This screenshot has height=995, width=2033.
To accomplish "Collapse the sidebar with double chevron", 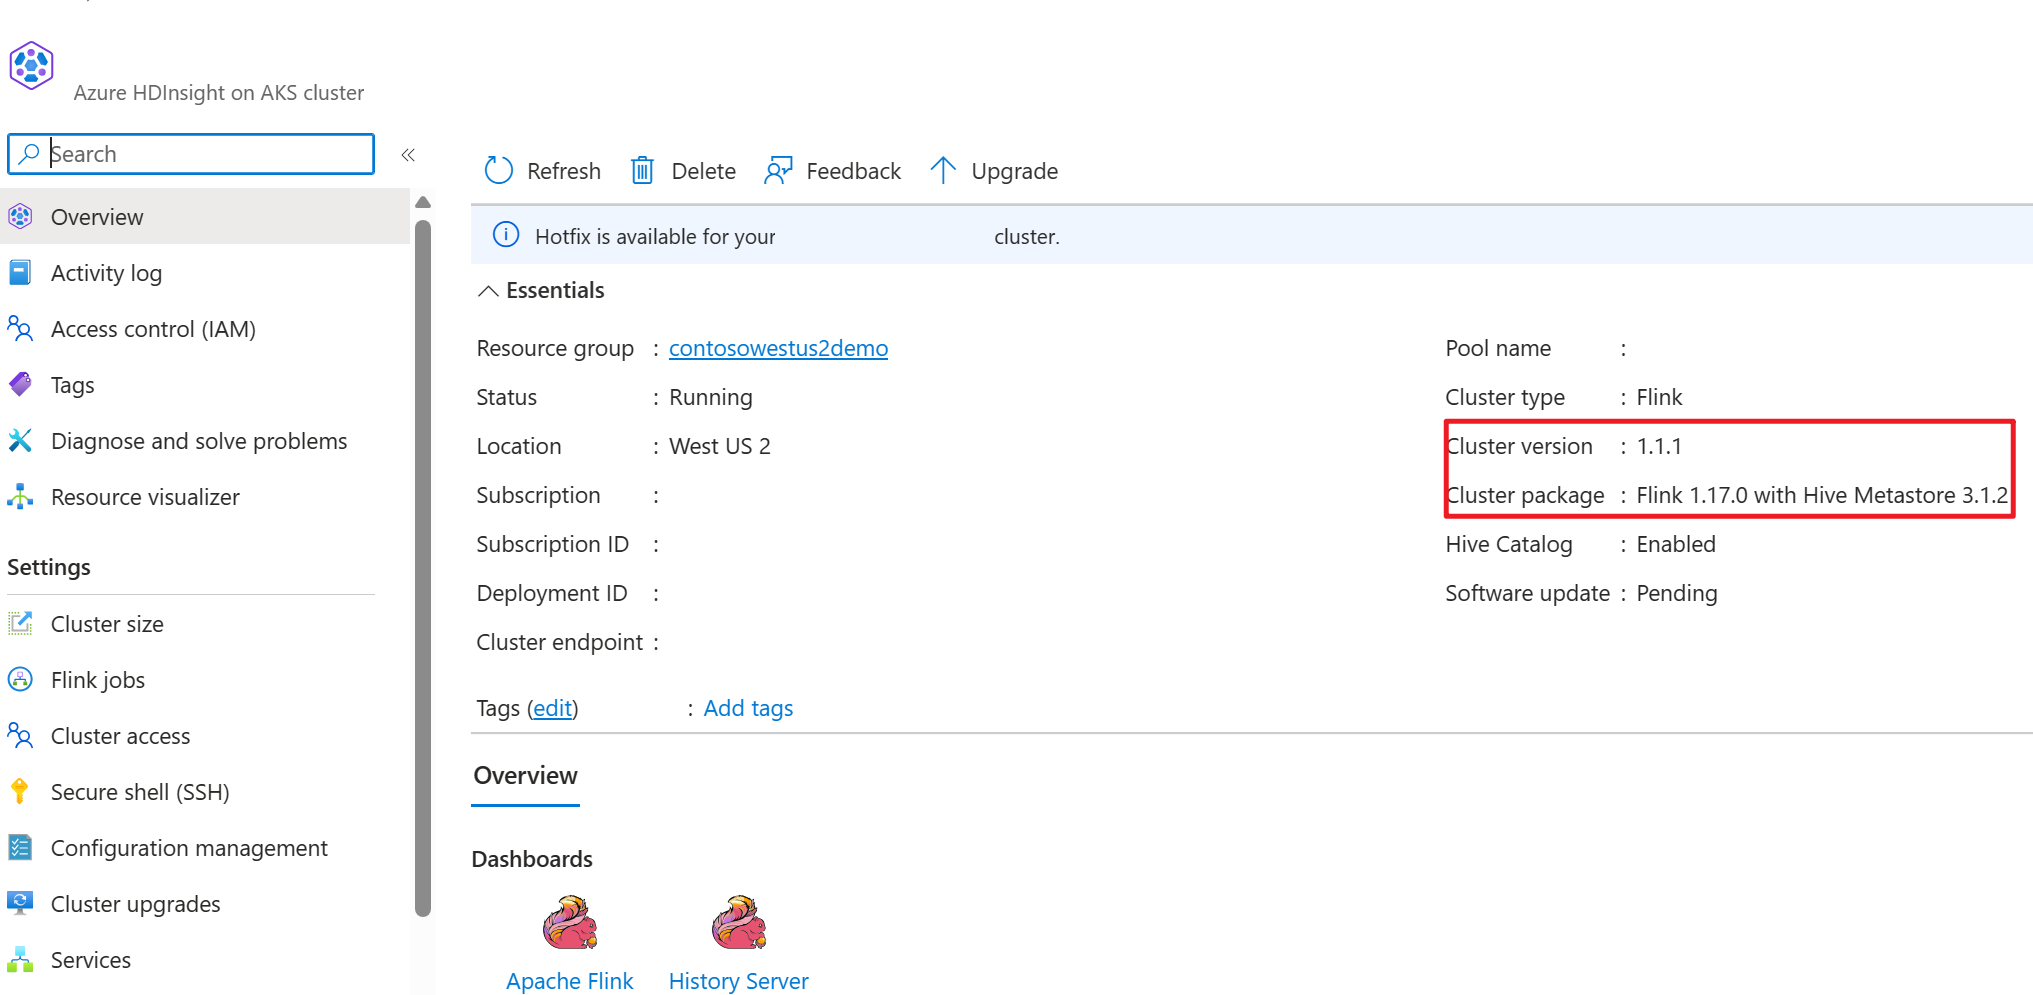I will pyautogui.click(x=408, y=155).
